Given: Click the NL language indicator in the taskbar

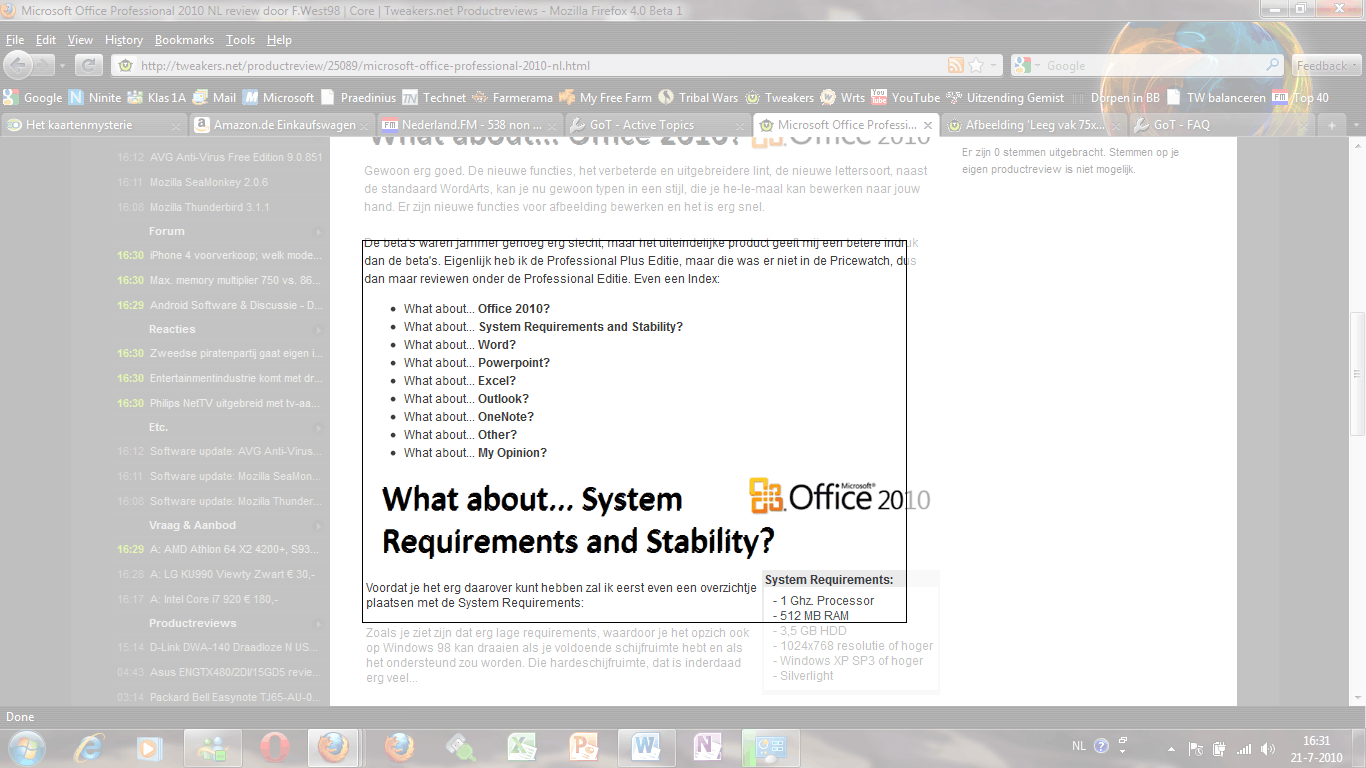Looking at the screenshot, I should (x=1078, y=746).
